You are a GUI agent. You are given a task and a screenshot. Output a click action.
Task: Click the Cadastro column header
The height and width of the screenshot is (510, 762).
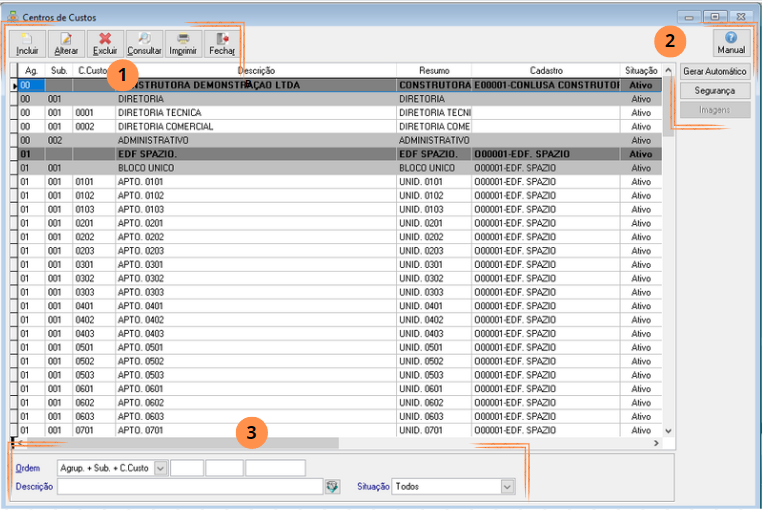point(546,70)
